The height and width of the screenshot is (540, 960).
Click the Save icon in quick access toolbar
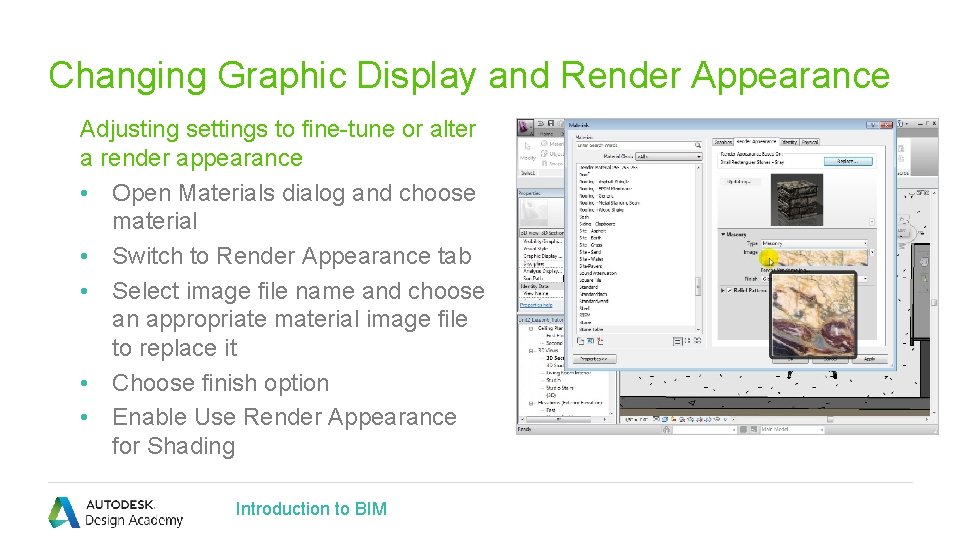tap(551, 123)
